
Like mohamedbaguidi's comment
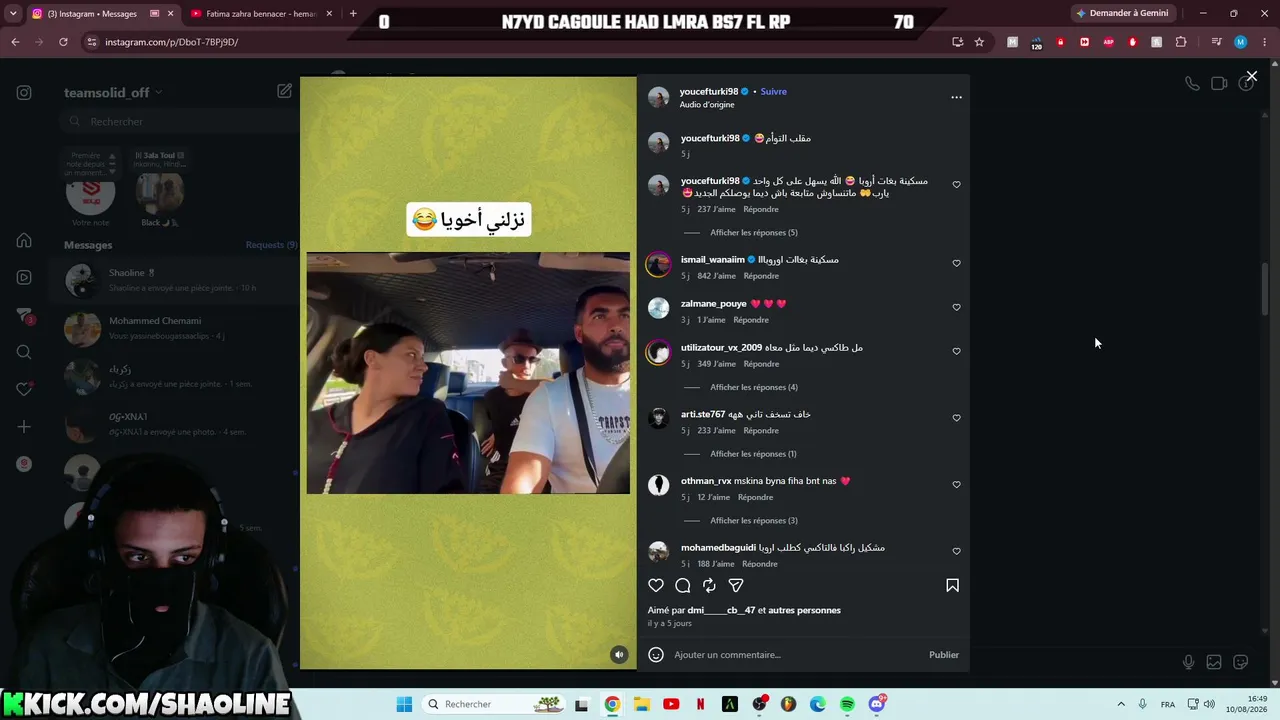click(956, 551)
